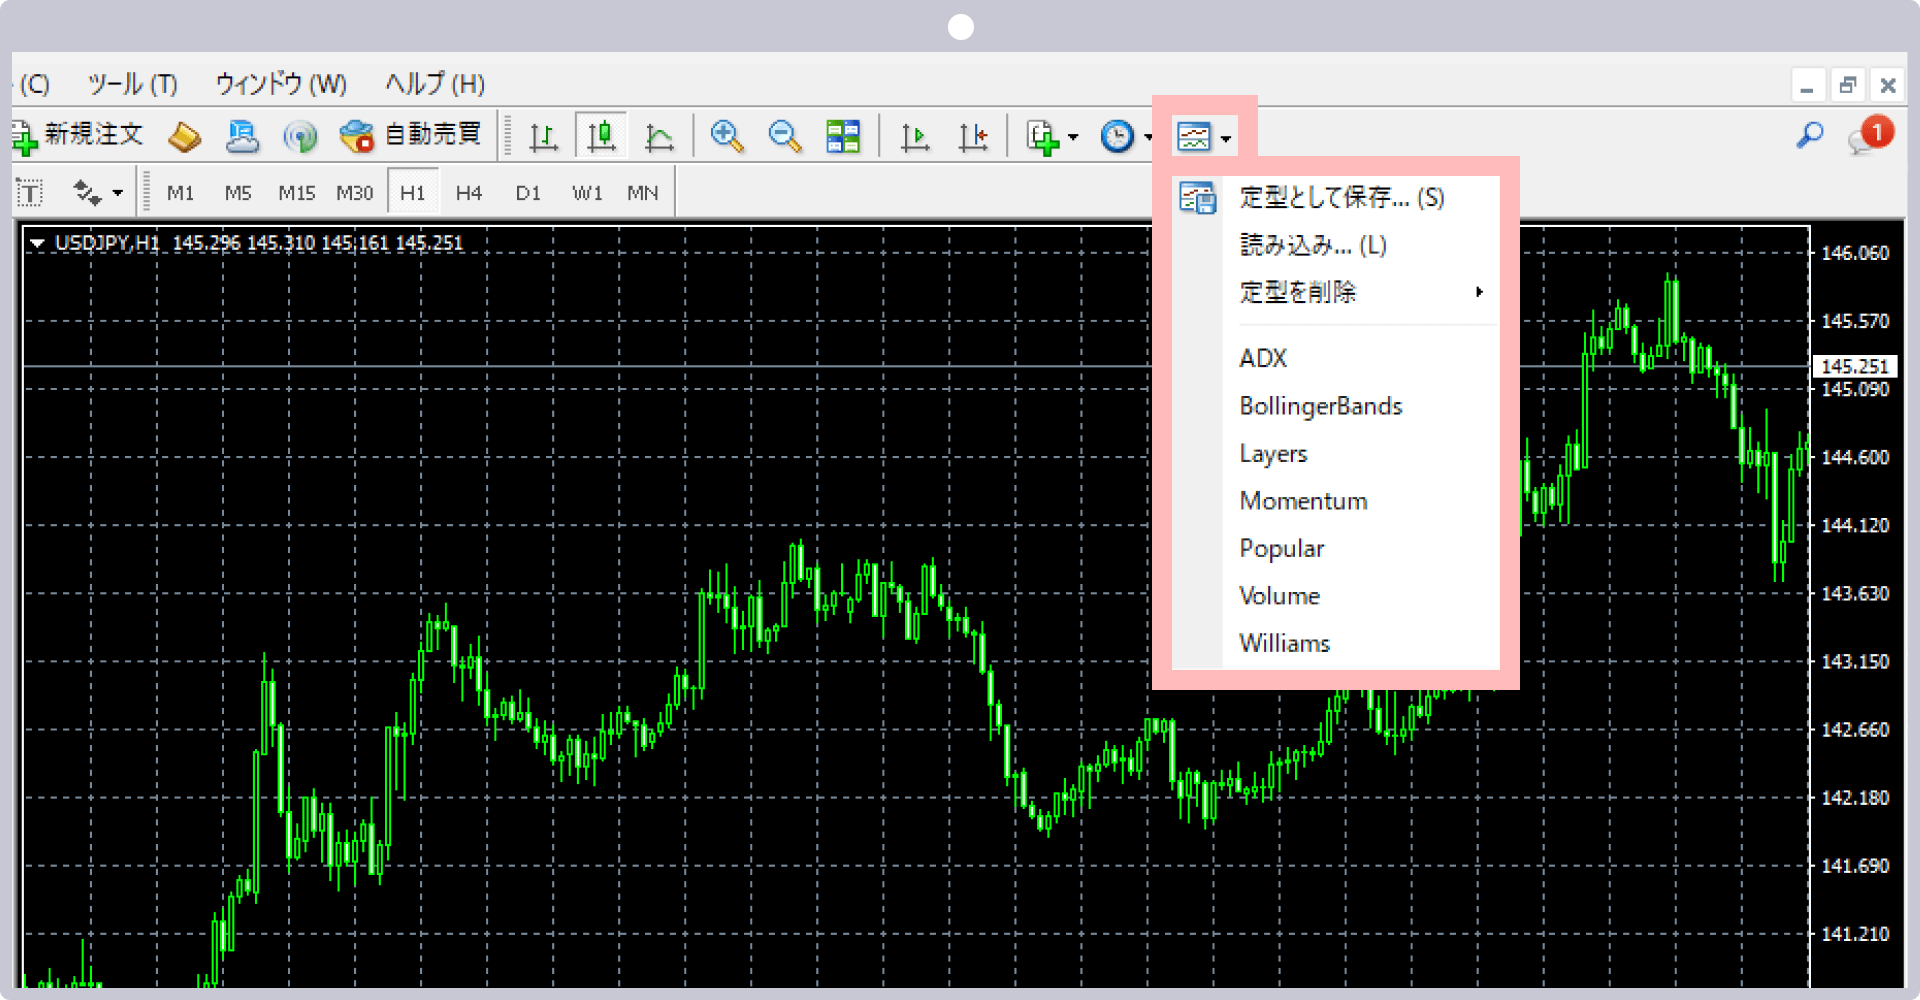Click the zoom out magnifier icon
This screenshot has height=1000, width=1920.
click(x=784, y=136)
